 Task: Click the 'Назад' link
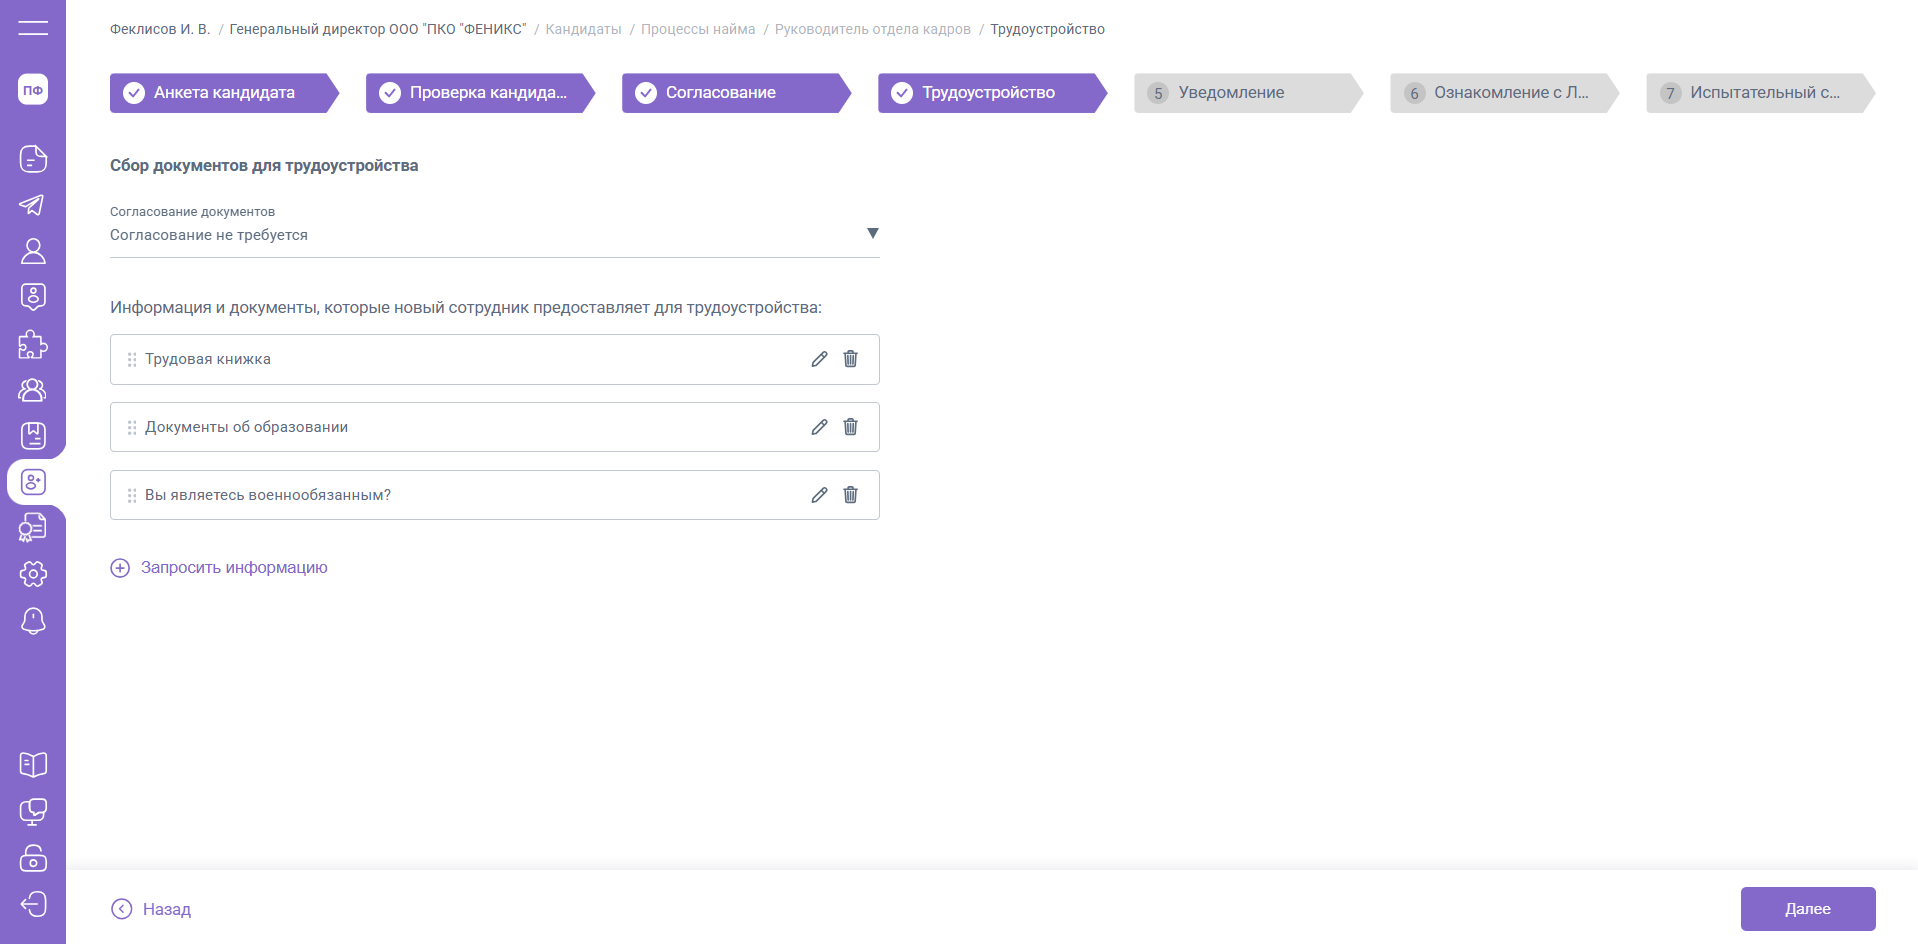(x=151, y=909)
